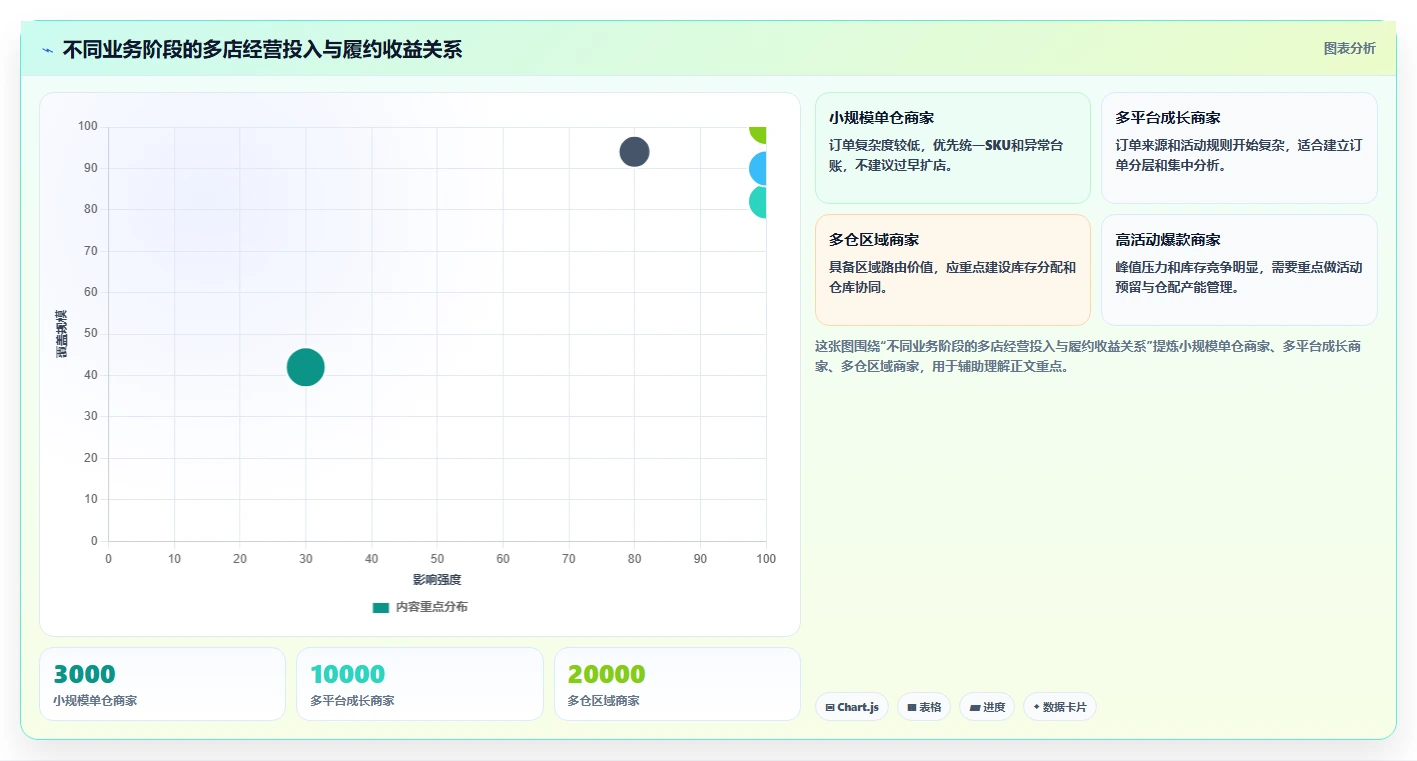Image resolution: width=1417 pixels, height=761 pixels.
Task: Click the 10000 stat card
Action: (x=420, y=684)
